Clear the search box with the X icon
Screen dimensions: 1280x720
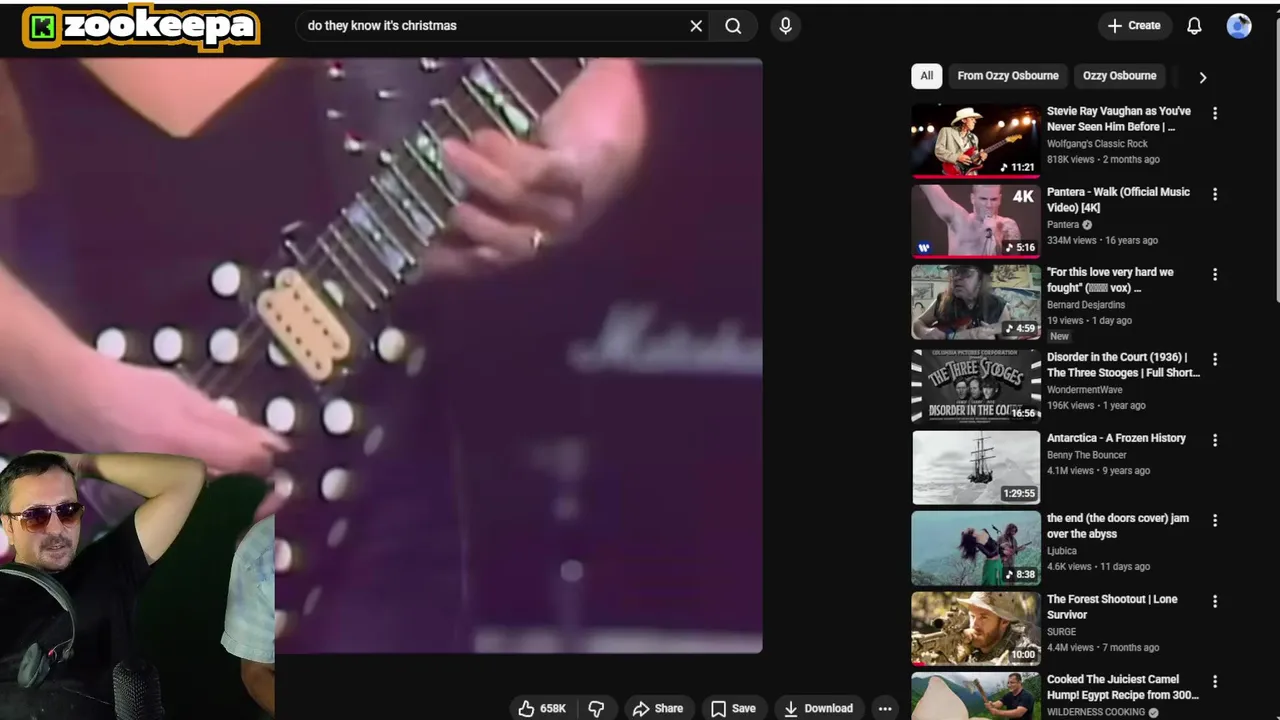(x=696, y=26)
